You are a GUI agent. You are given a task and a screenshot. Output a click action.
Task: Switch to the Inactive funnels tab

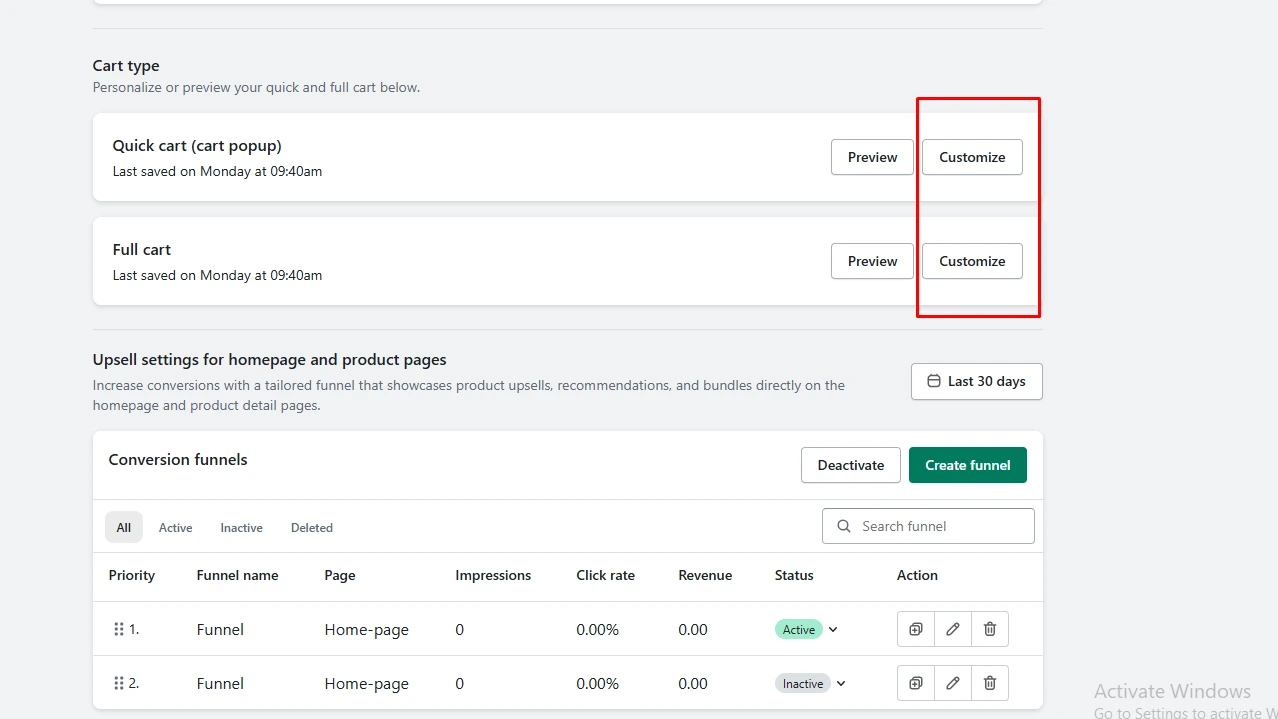pos(241,527)
